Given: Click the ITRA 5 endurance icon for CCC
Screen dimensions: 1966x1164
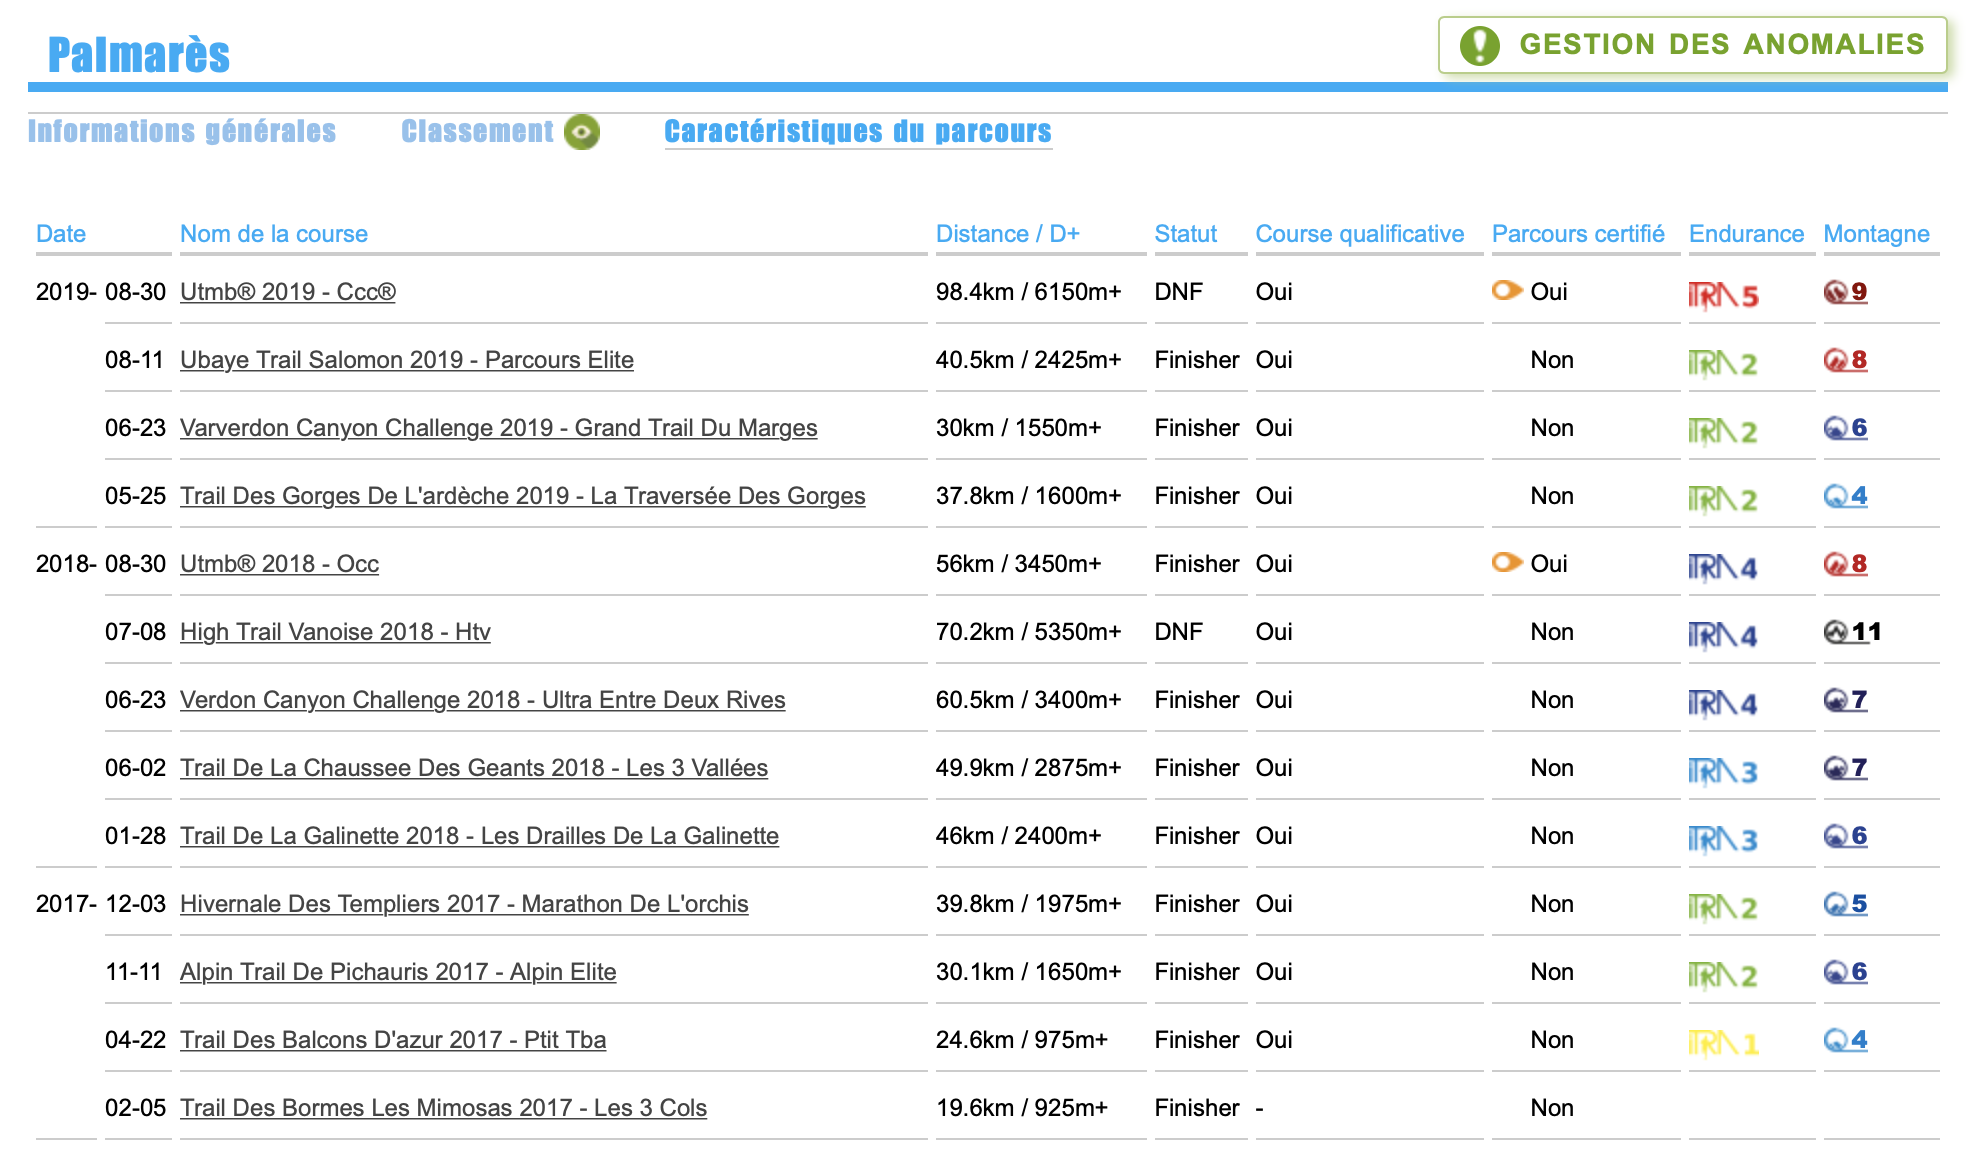Looking at the screenshot, I should coord(1722,295).
